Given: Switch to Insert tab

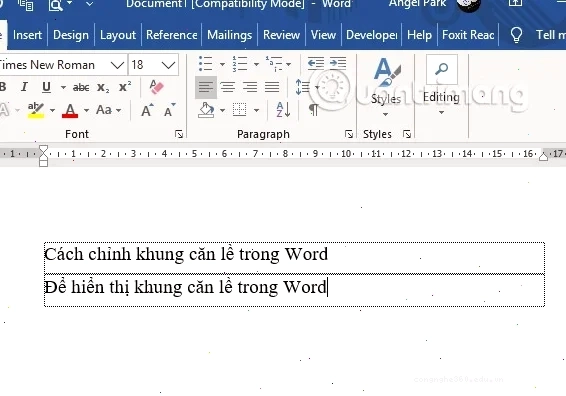Looking at the screenshot, I should 27,35.
